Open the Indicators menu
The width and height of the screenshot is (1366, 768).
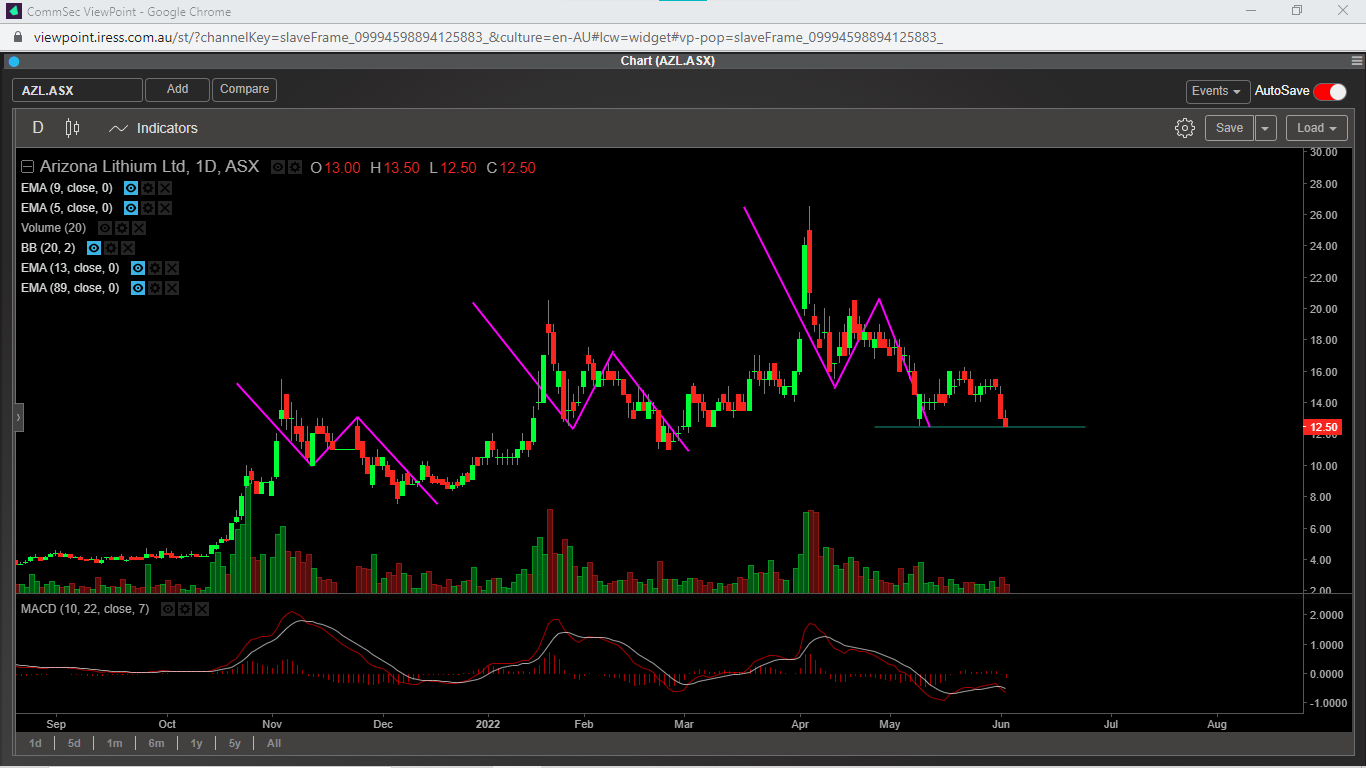click(x=153, y=128)
